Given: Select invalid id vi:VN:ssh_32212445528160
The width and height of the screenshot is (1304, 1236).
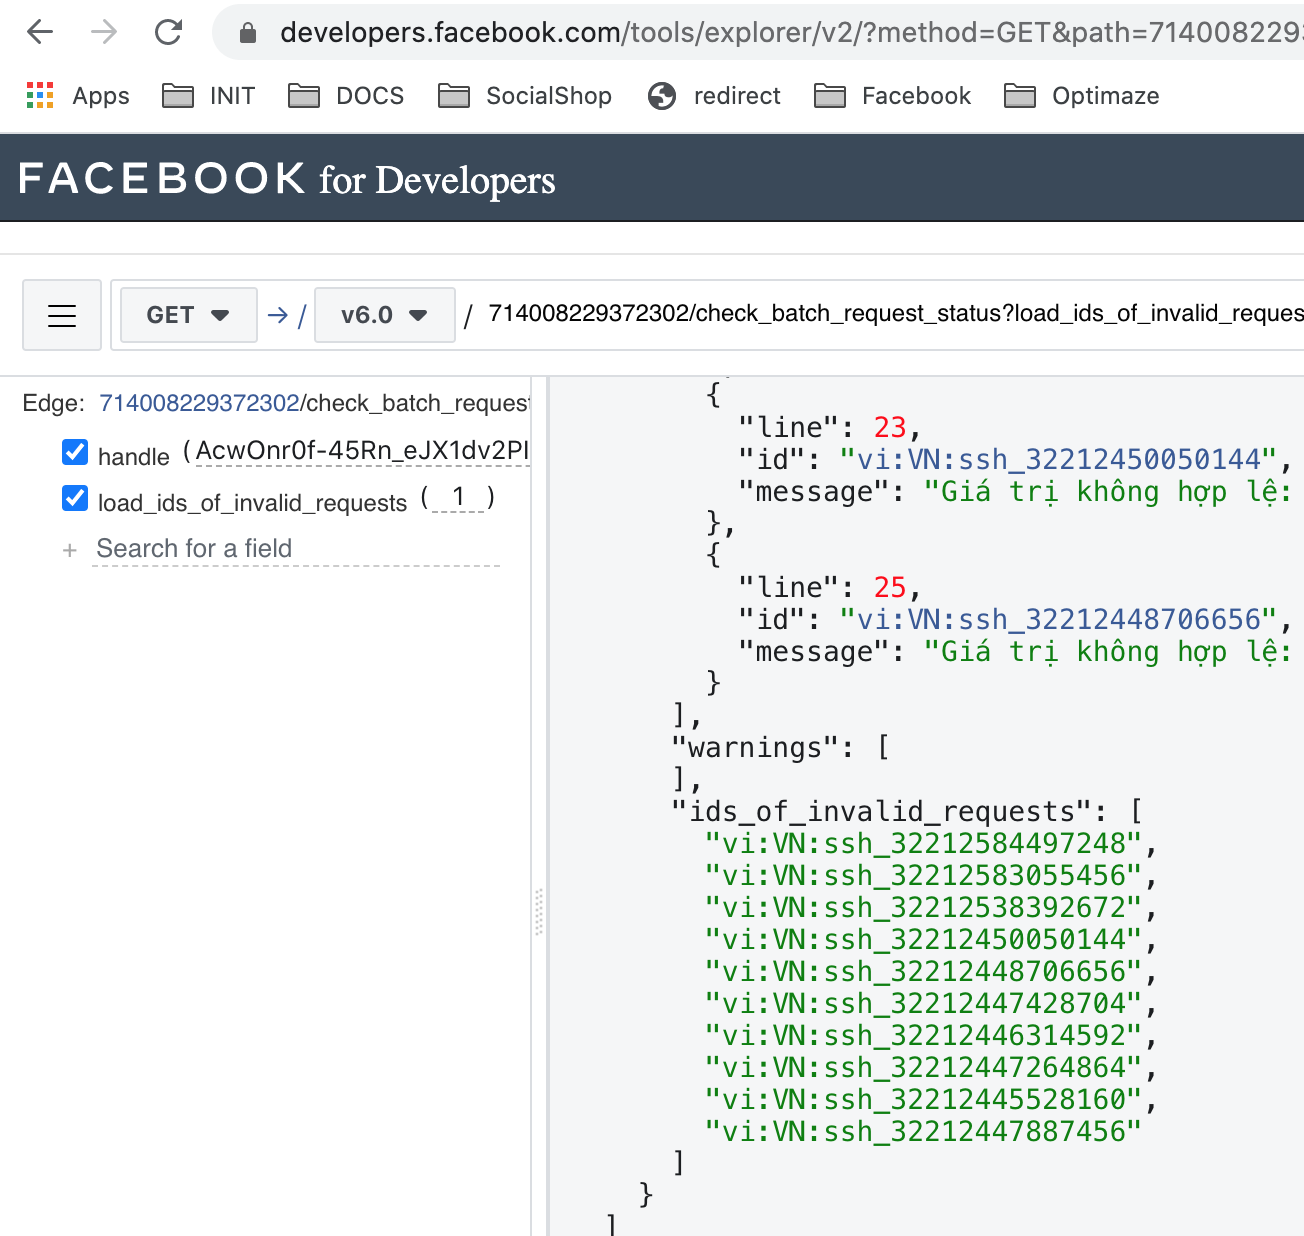Looking at the screenshot, I should point(923,1100).
